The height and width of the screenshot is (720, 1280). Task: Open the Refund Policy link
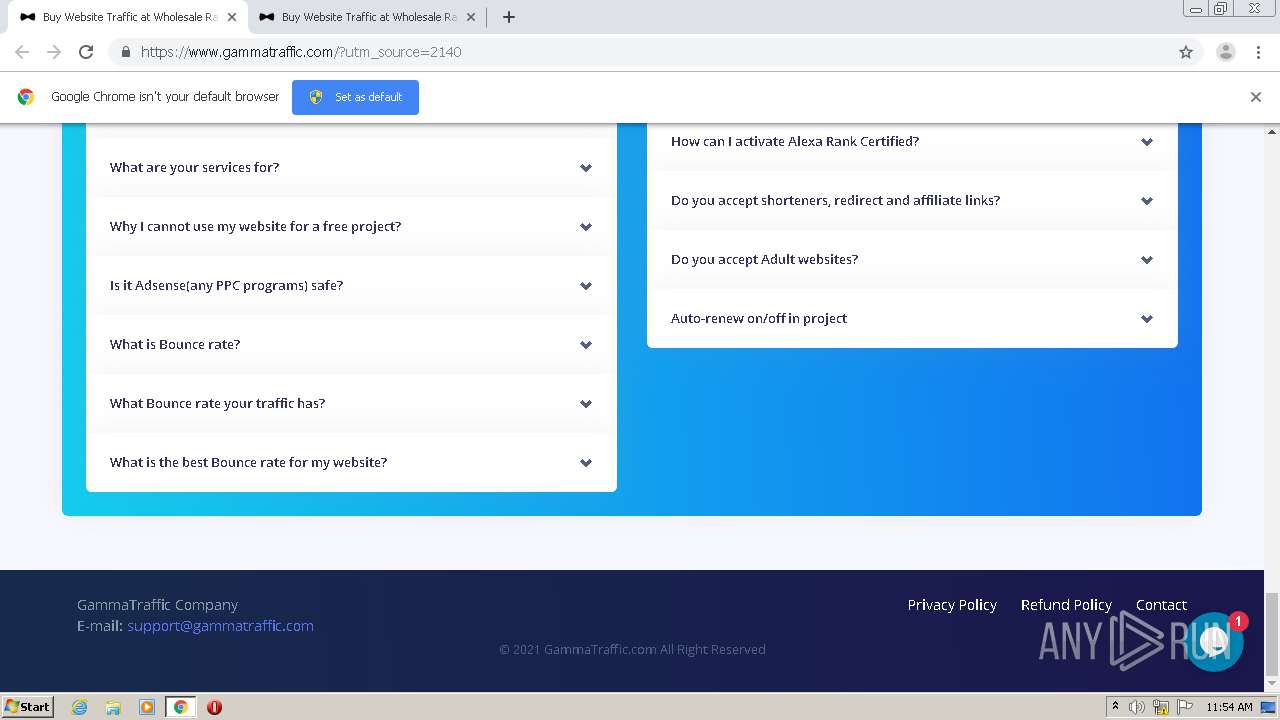[x=1066, y=605]
